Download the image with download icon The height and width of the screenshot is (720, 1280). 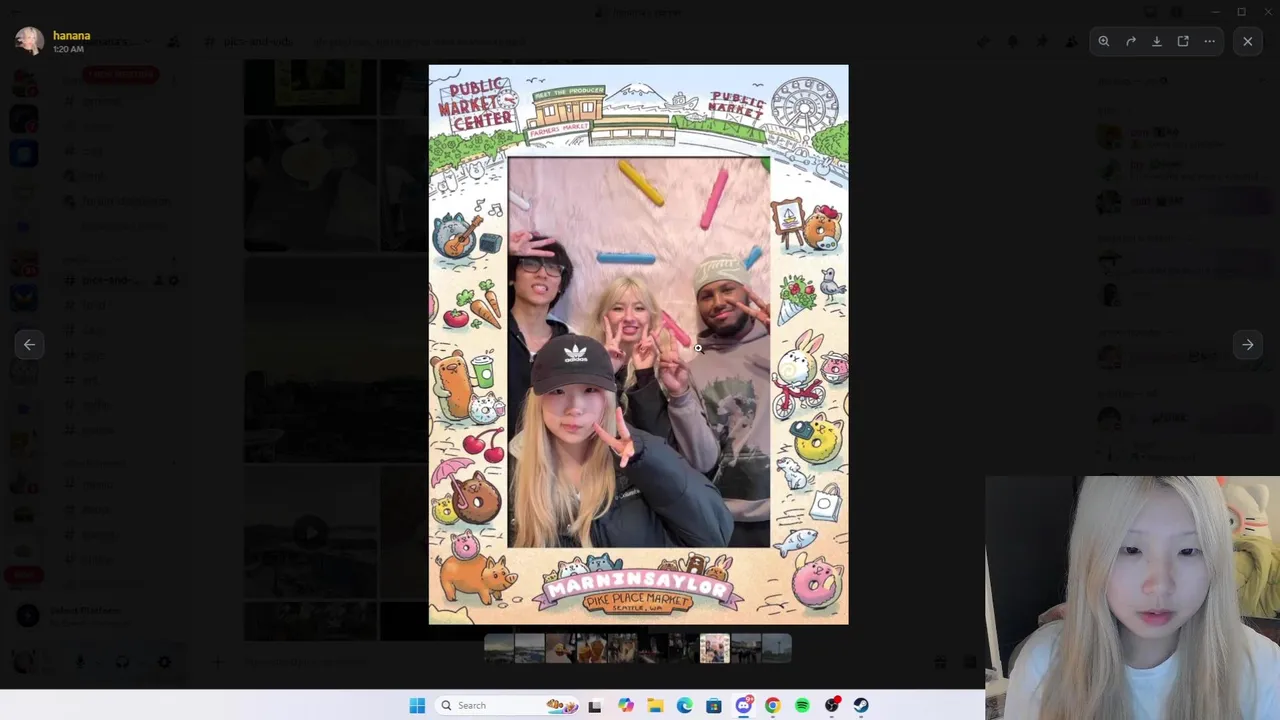tap(1157, 41)
